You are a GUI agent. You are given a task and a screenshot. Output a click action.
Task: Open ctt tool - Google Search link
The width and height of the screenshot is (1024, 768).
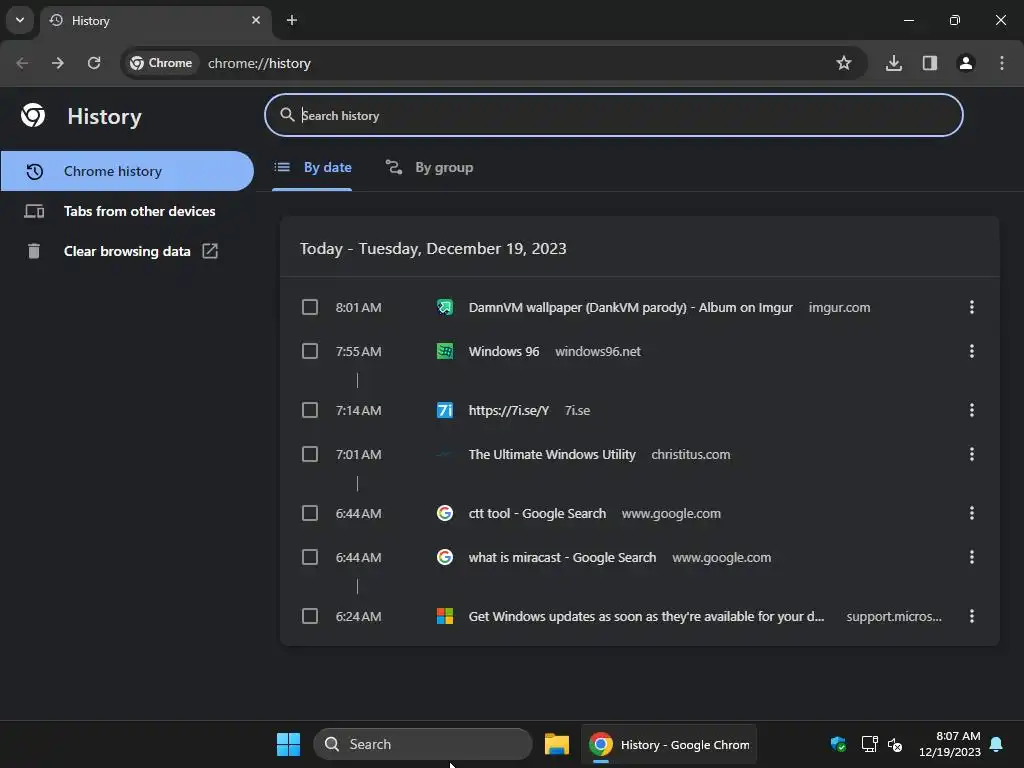[537, 513]
